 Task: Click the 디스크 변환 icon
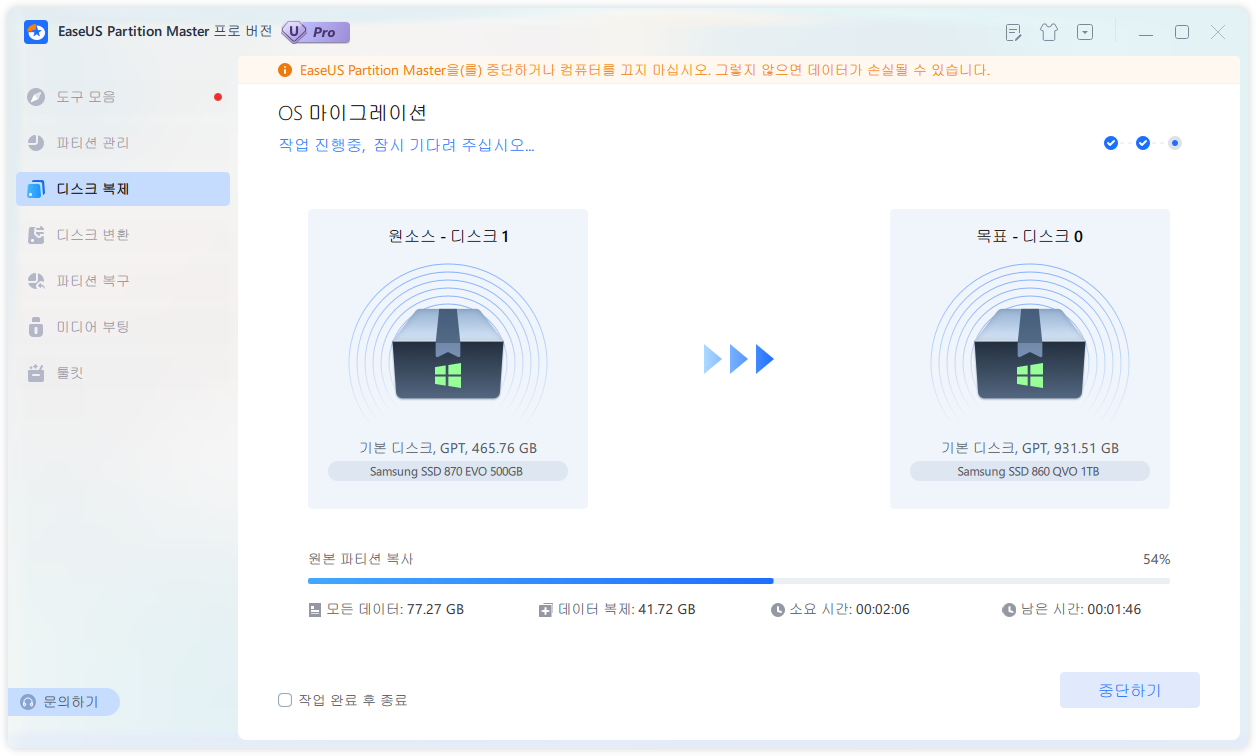[x=37, y=235]
